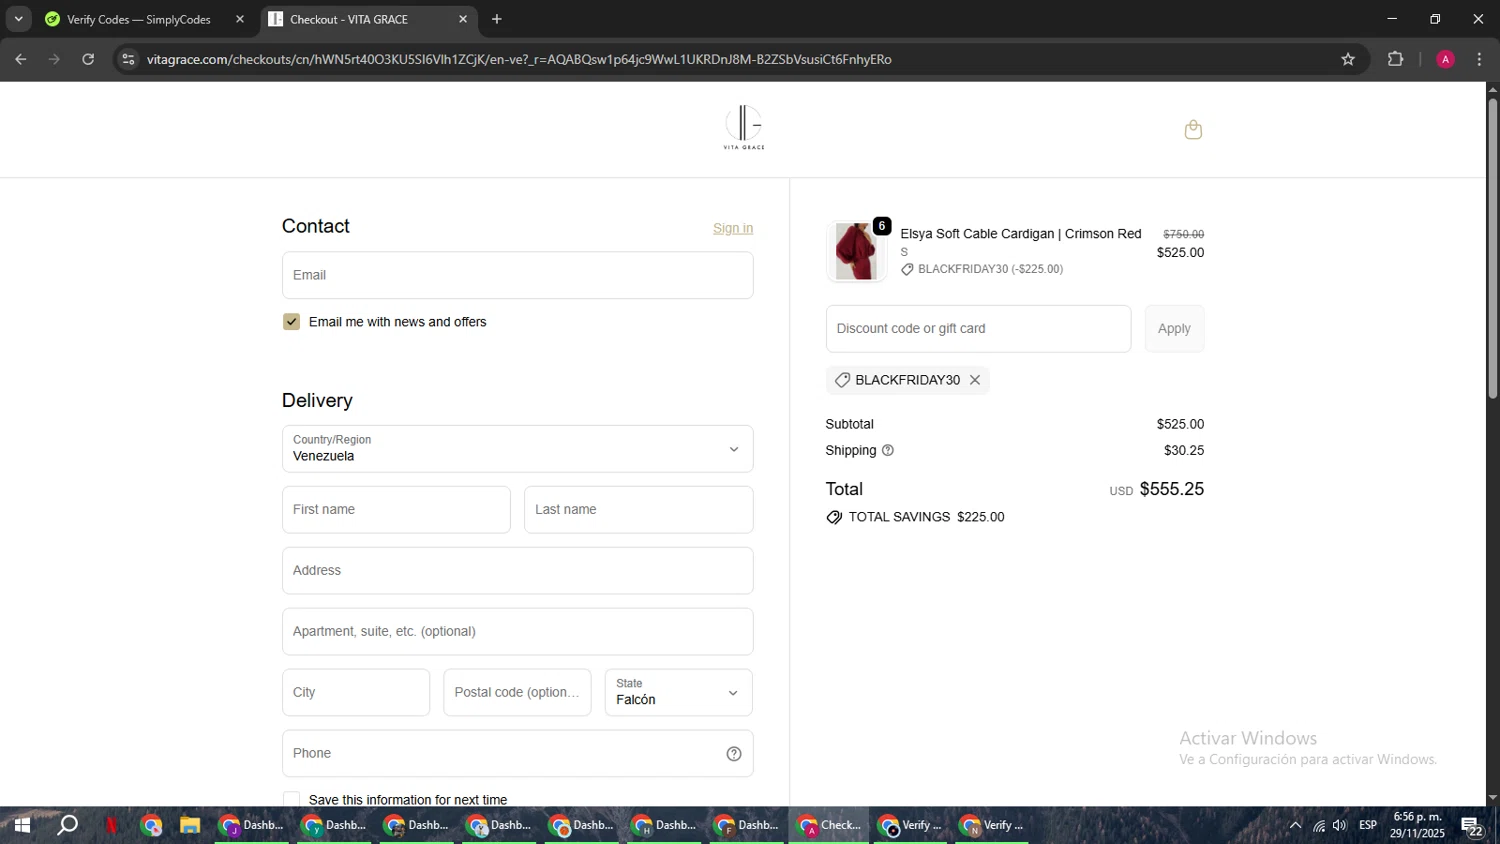The height and width of the screenshot is (844, 1500).
Task: Open the network Wi-Fi tray icon
Action: click(1319, 826)
